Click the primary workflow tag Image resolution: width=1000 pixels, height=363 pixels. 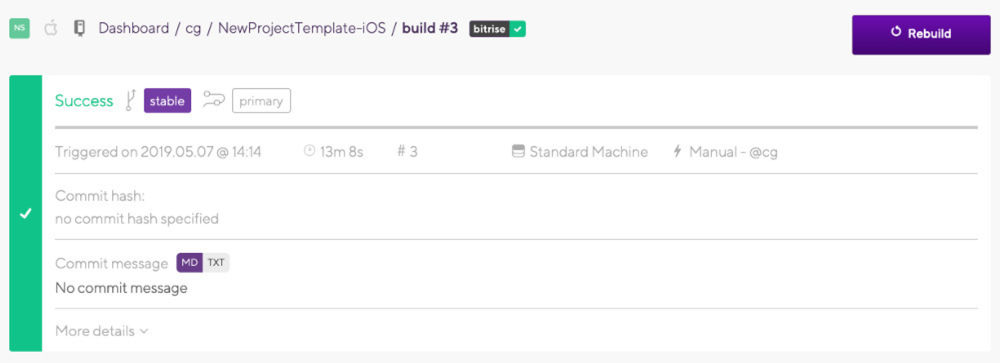point(261,101)
